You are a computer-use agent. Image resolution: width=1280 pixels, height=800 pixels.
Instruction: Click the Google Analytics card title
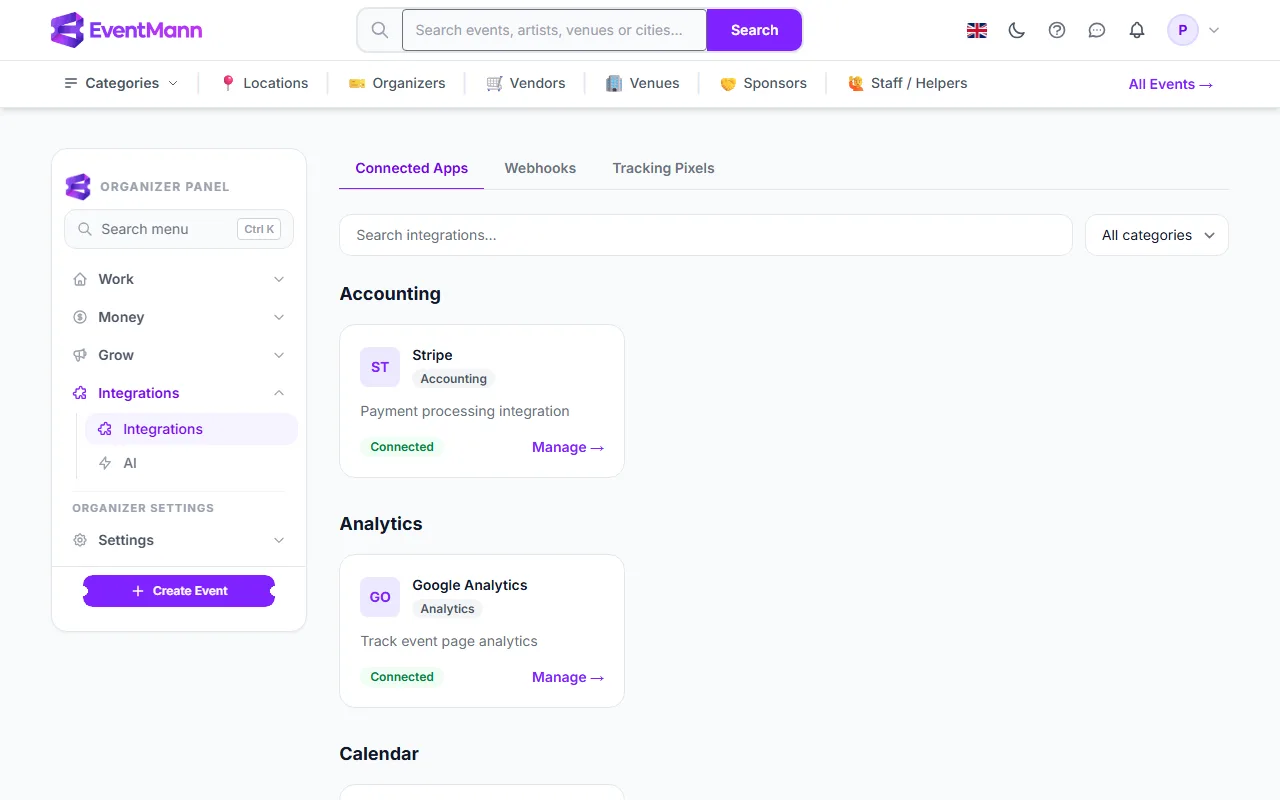[470, 585]
